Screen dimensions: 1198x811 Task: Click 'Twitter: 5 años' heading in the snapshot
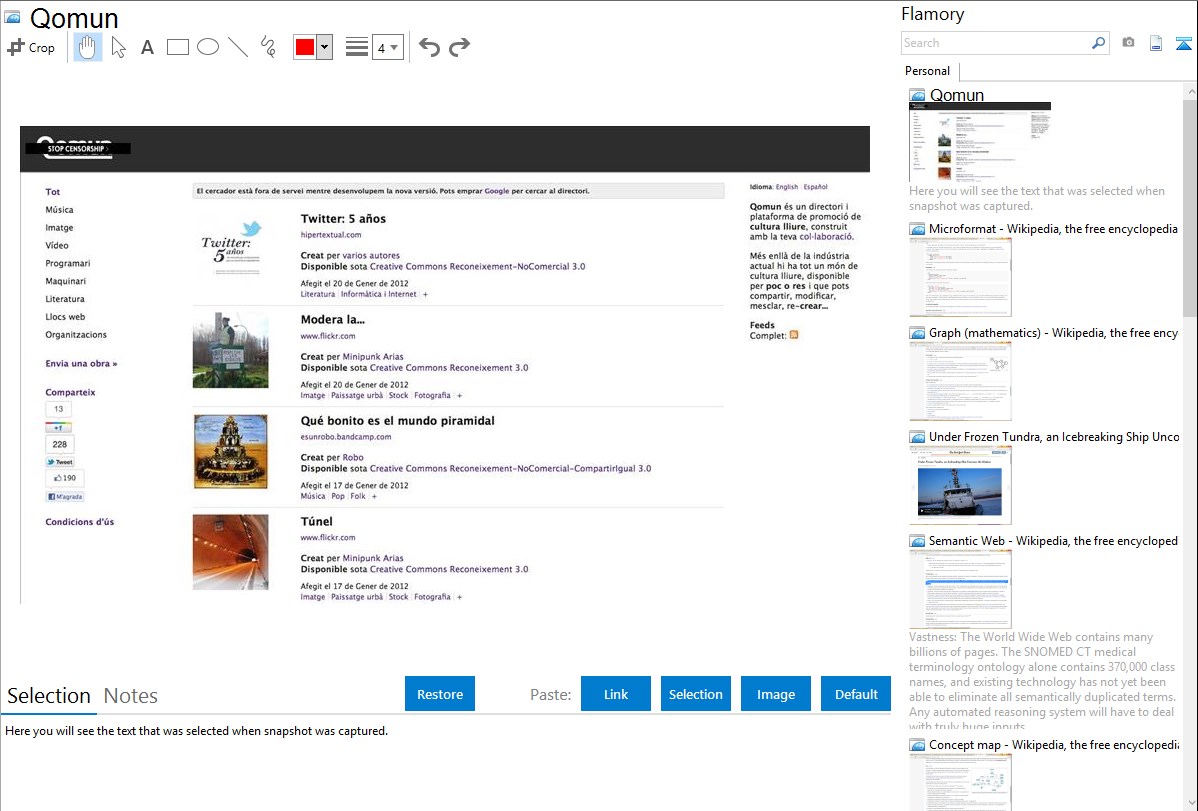coord(343,219)
